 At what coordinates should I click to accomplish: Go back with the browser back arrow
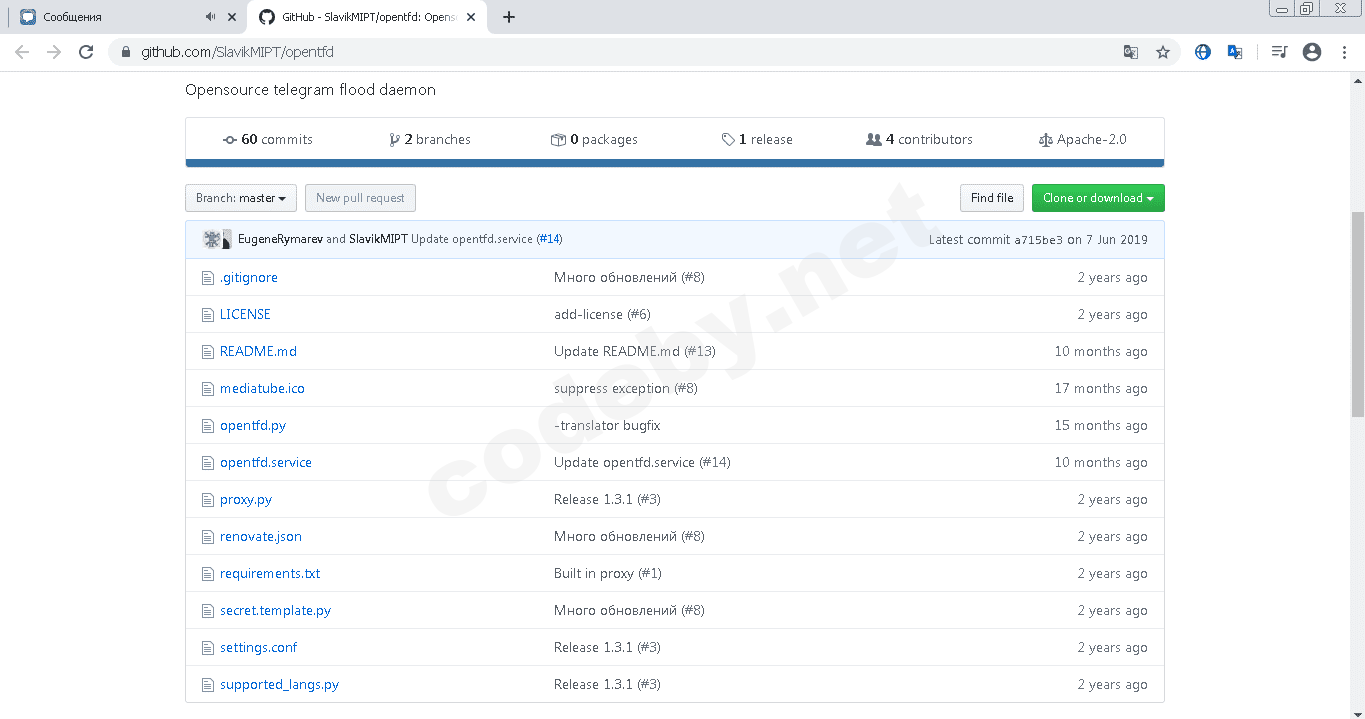pos(22,52)
